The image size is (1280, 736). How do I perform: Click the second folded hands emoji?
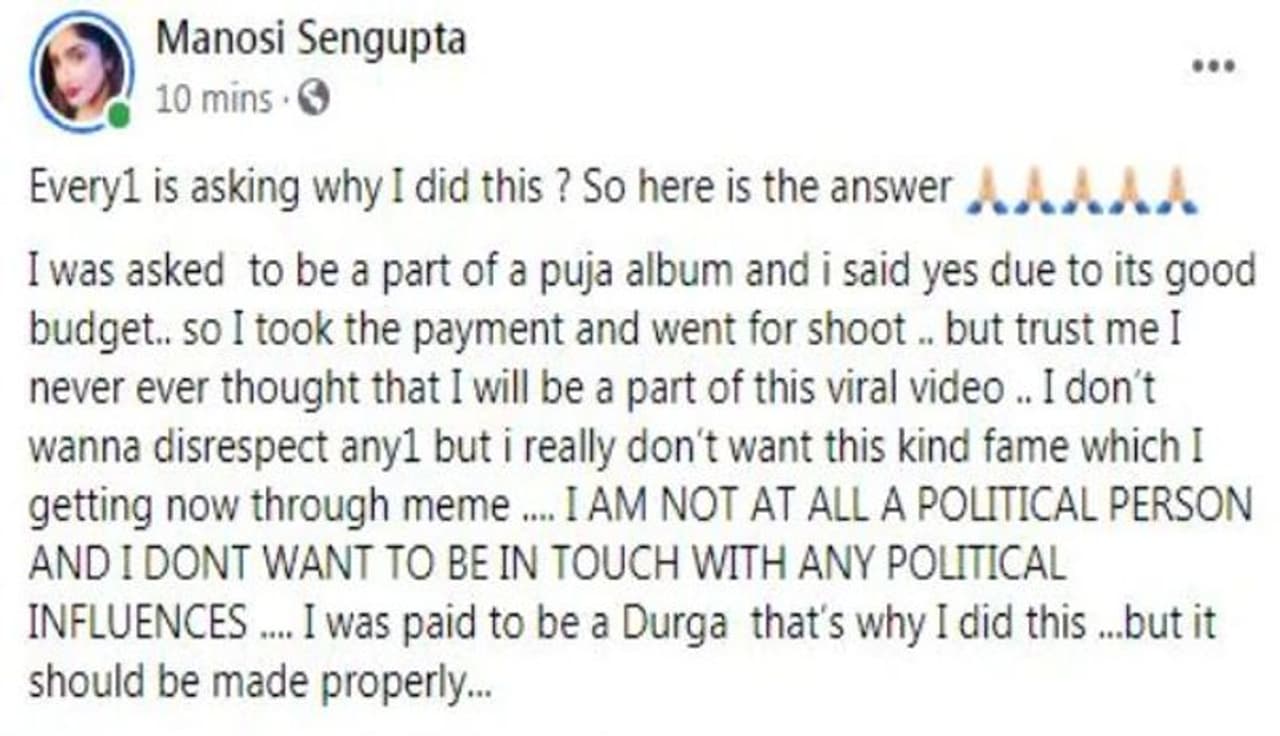coord(1035,189)
